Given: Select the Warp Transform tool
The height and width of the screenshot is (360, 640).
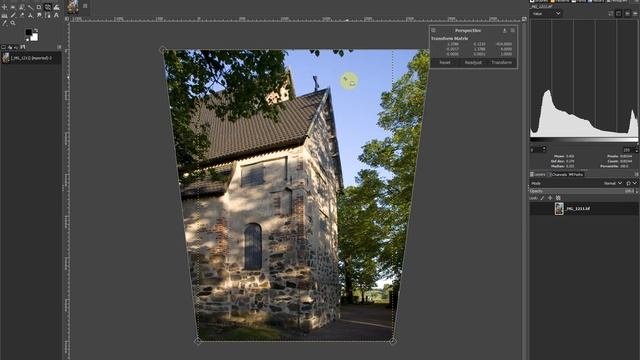Looking at the screenshot, I should (x=56, y=7).
